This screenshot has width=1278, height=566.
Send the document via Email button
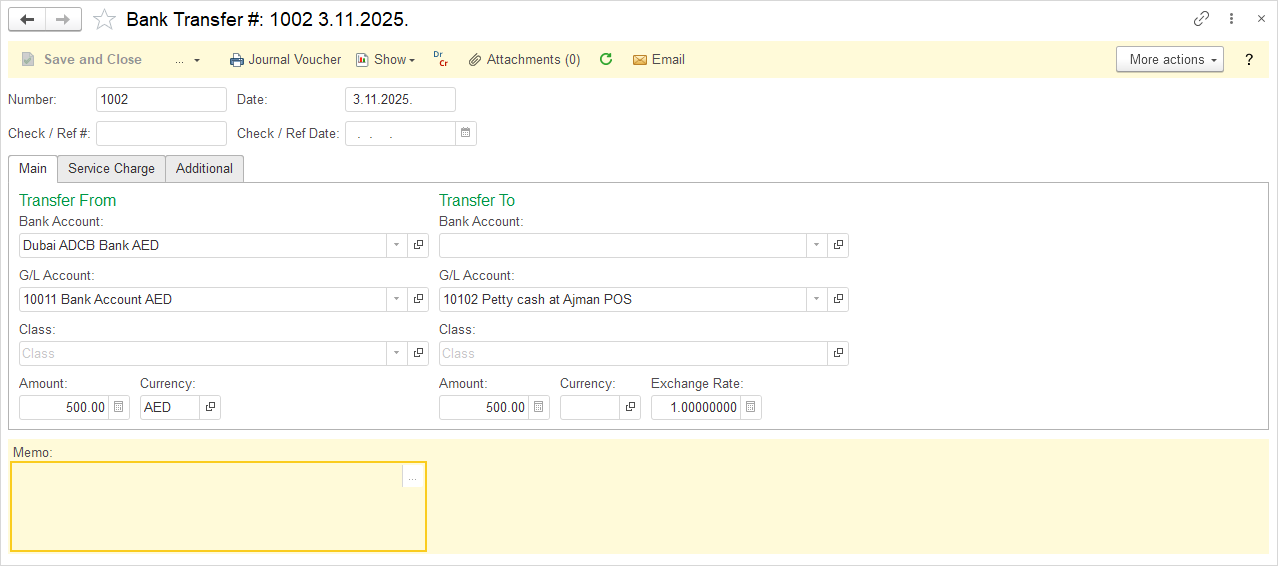(659, 59)
